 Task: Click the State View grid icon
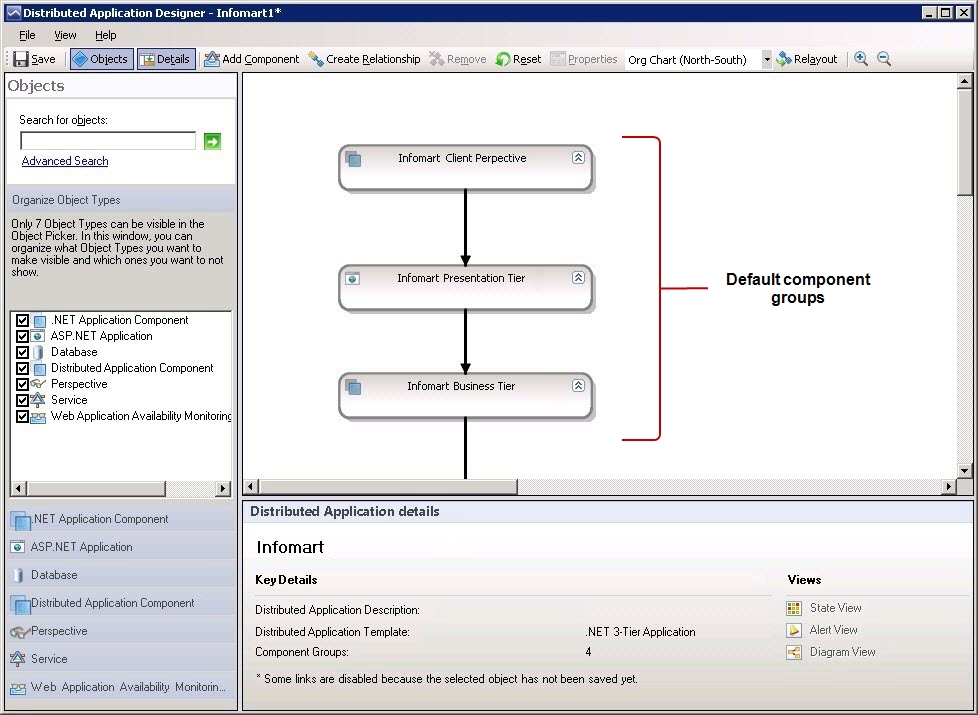794,608
